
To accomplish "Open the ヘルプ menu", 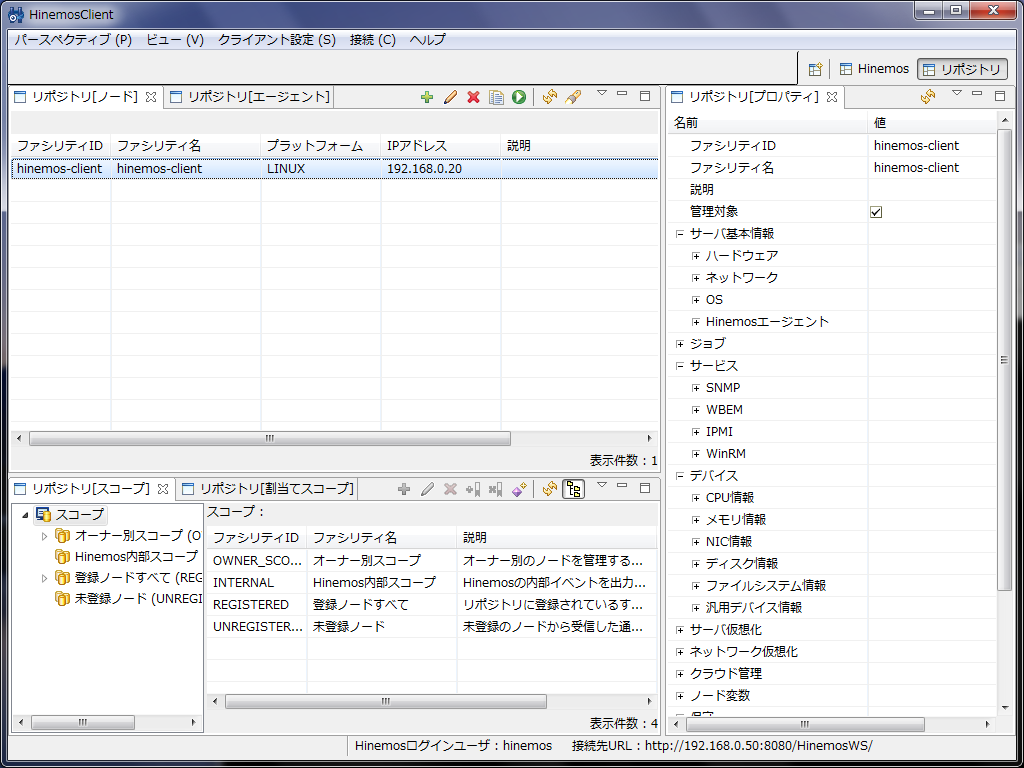I will 428,39.
